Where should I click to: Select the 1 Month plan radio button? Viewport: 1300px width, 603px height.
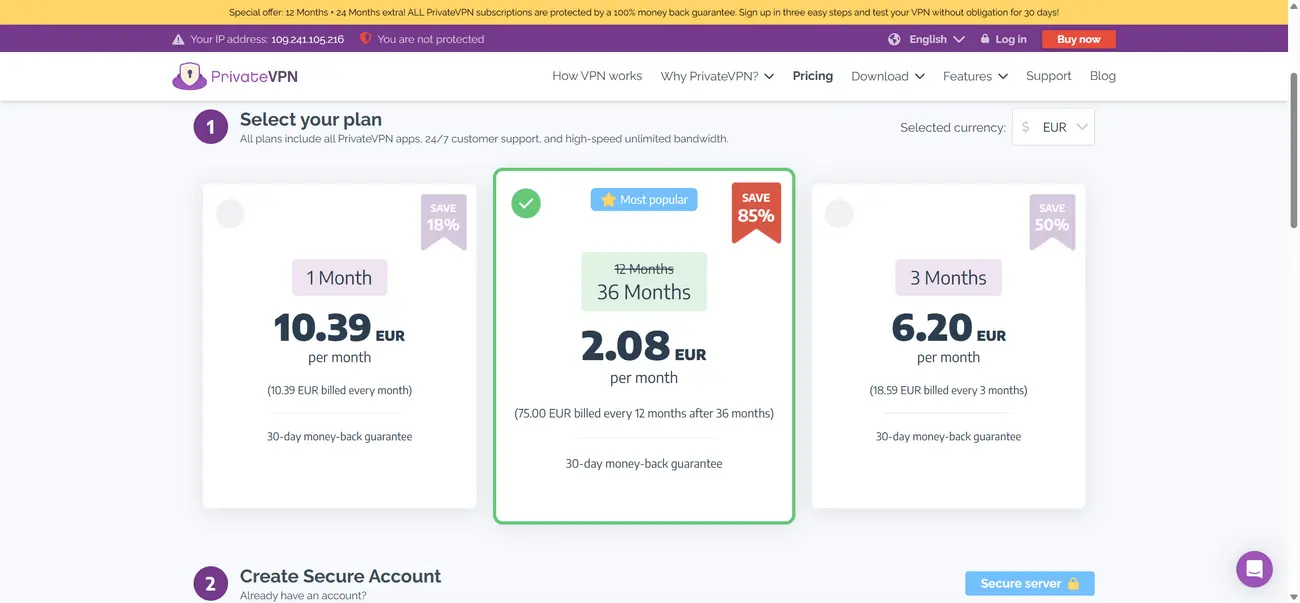click(231, 214)
